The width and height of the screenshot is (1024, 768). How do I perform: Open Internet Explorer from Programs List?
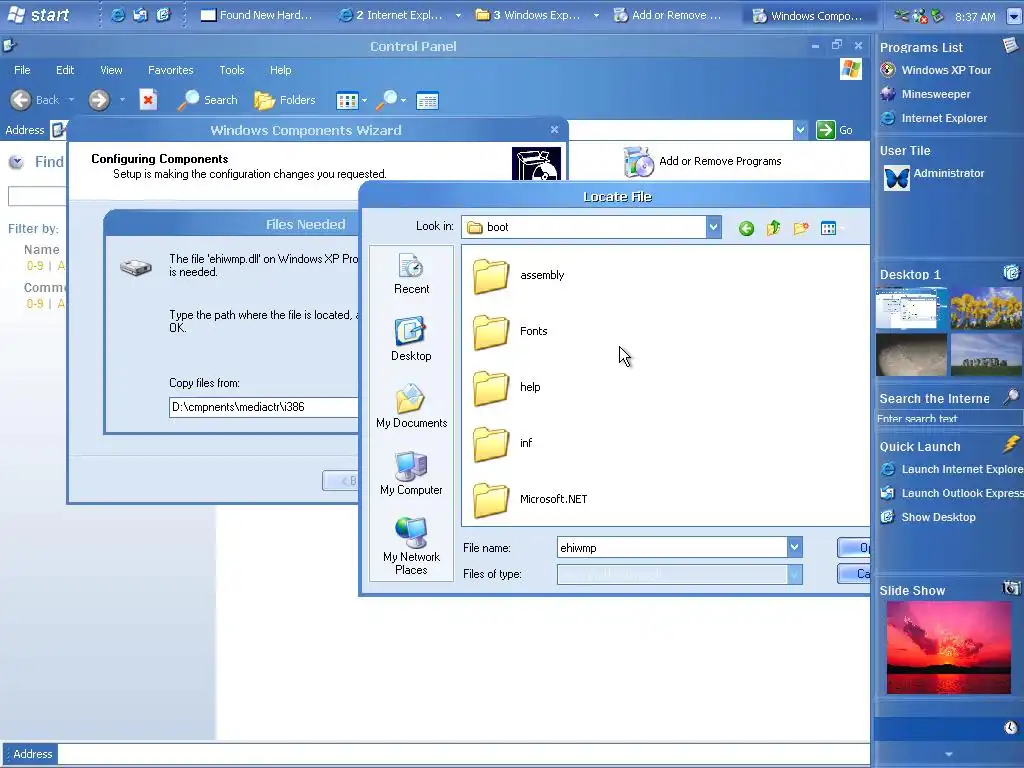click(934, 118)
